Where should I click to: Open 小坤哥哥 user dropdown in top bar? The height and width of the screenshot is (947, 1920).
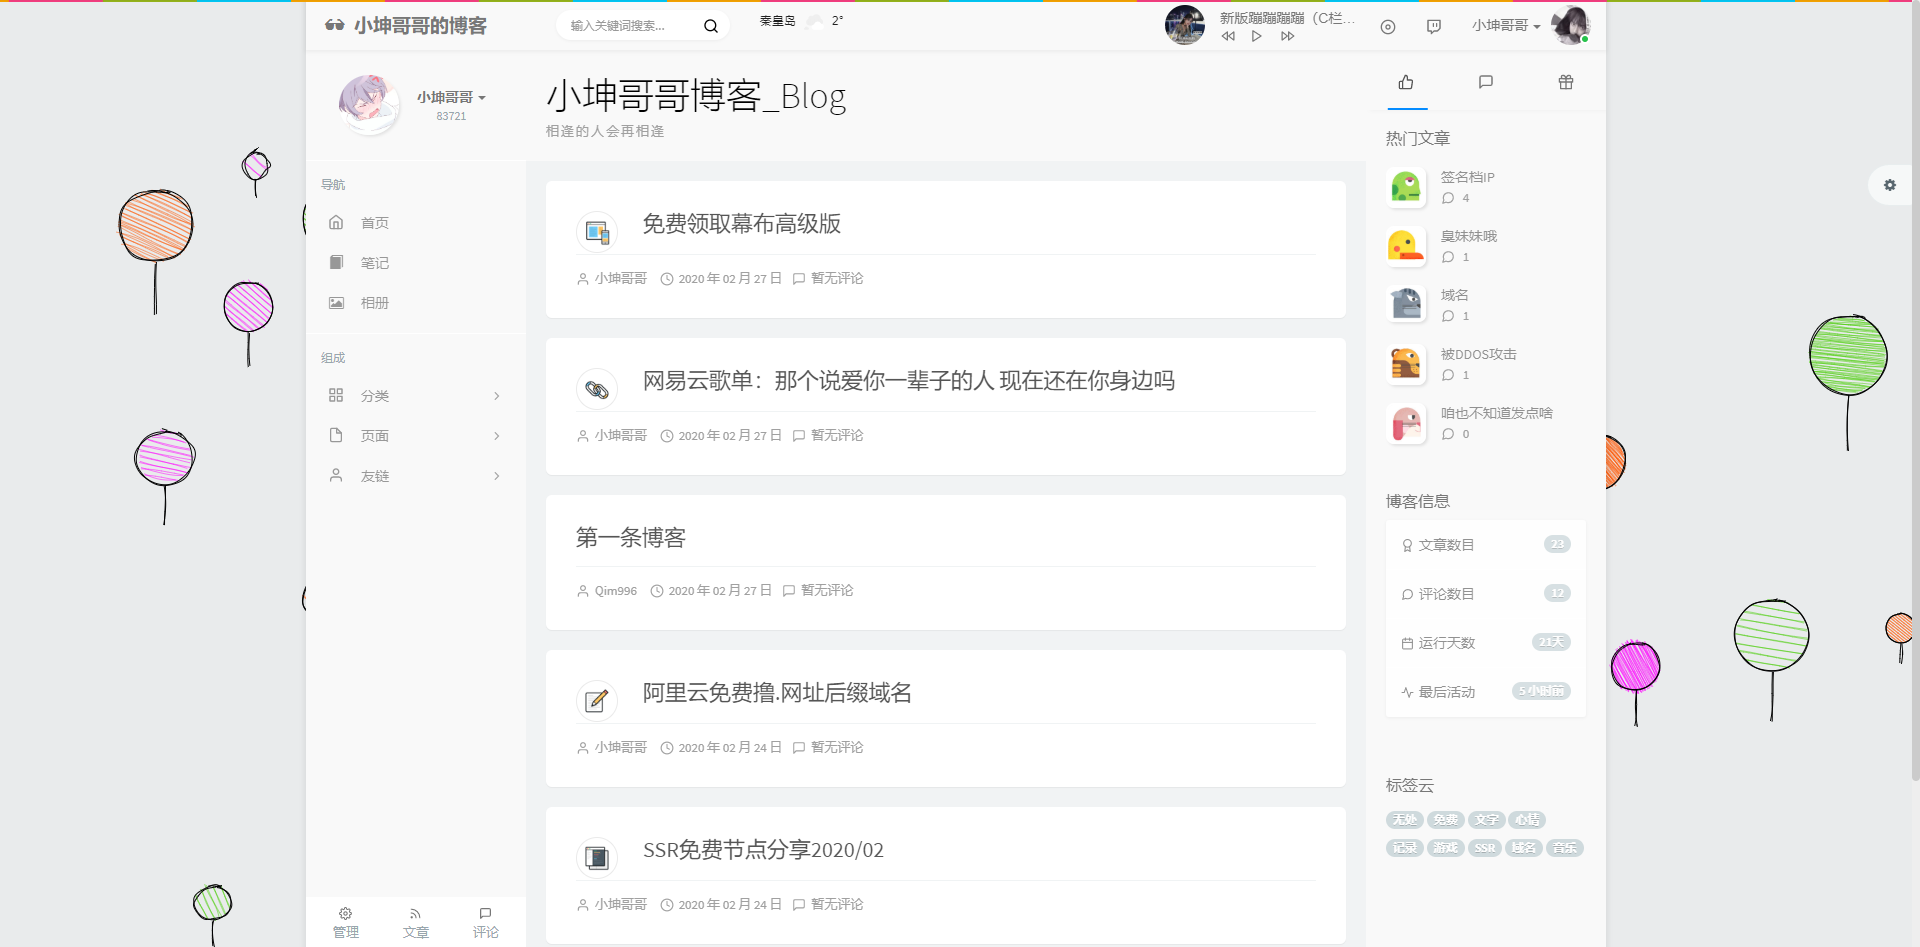click(1506, 26)
